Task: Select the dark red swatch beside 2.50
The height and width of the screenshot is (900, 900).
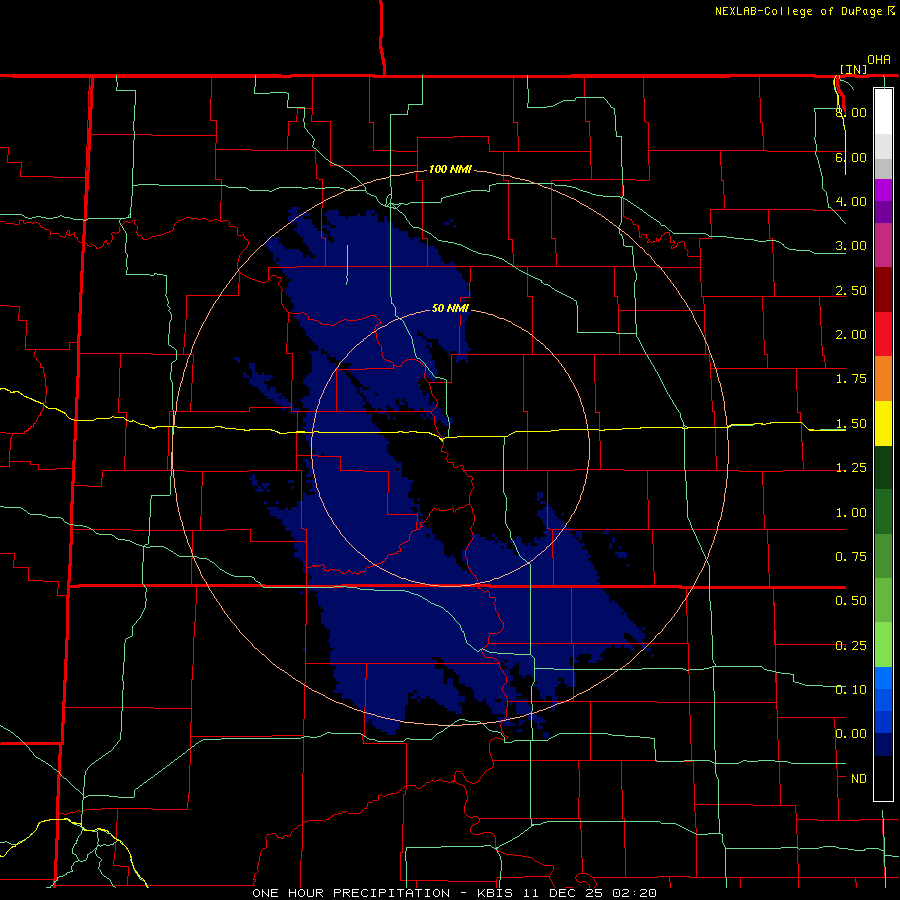Action: [x=883, y=290]
